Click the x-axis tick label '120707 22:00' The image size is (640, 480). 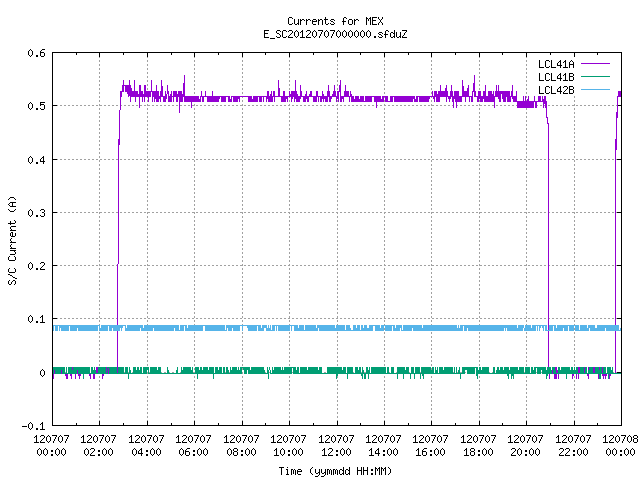pyautogui.click(x=573, y=446)
